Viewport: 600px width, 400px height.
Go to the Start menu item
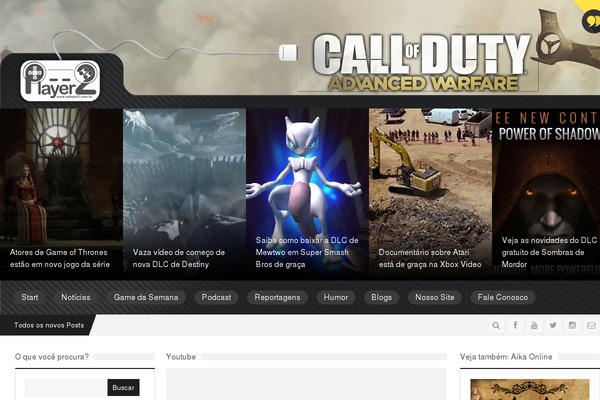(29, 297)
